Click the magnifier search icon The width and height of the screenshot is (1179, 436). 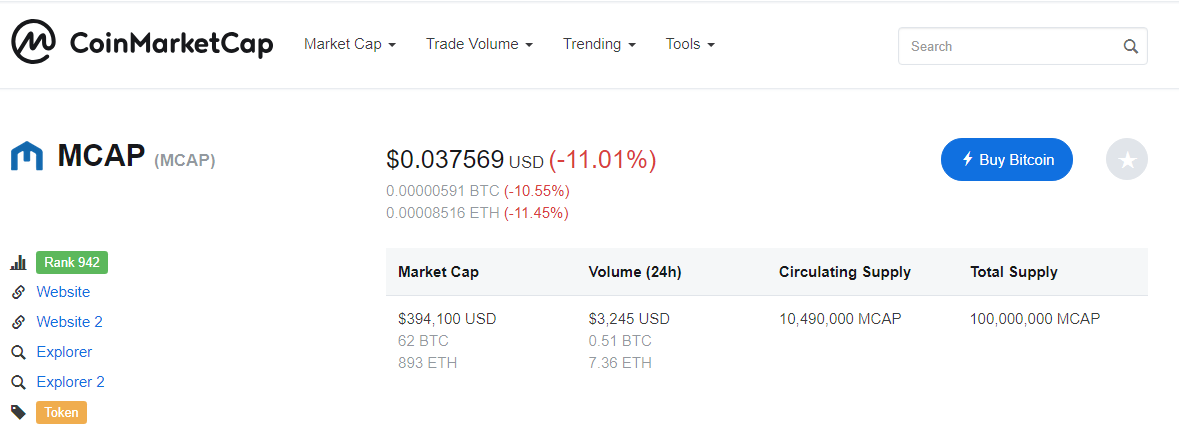(1130, 46)
